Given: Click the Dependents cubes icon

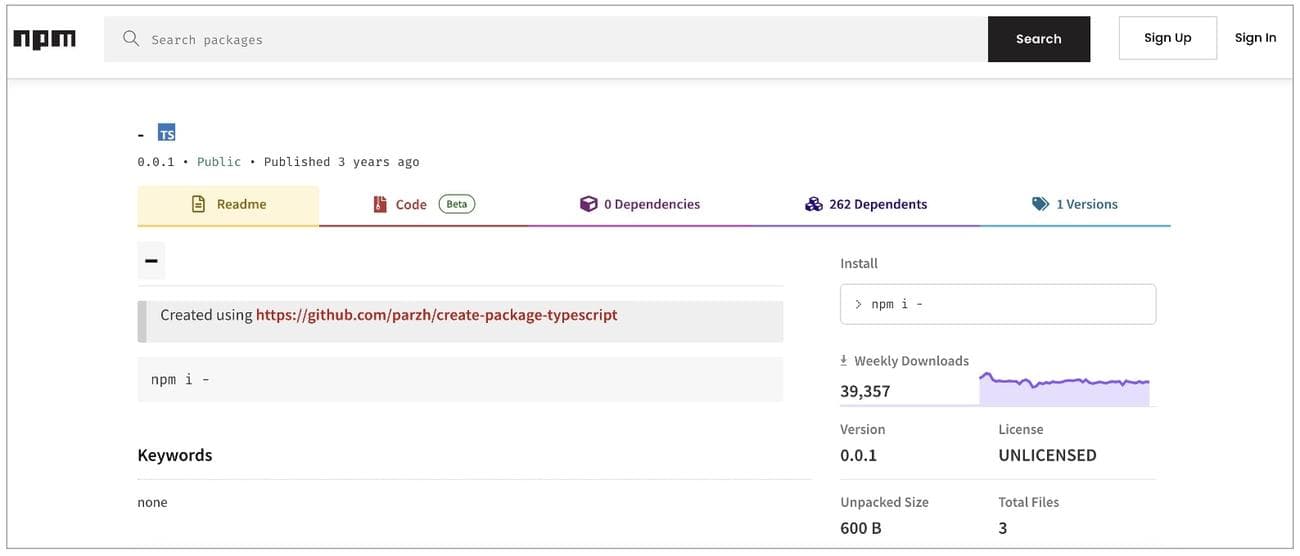Looking at the screenshot, I should coord(813,204).
